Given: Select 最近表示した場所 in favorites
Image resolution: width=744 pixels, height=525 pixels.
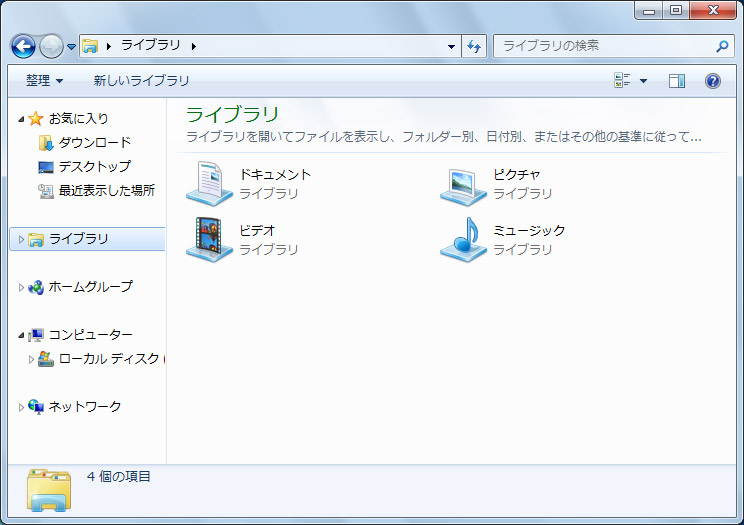Looking at the screenshot, I should (106, 191).
